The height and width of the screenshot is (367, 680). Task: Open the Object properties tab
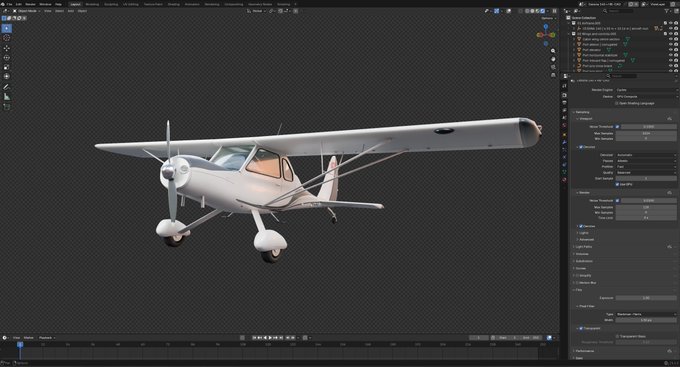click(564, 134)
